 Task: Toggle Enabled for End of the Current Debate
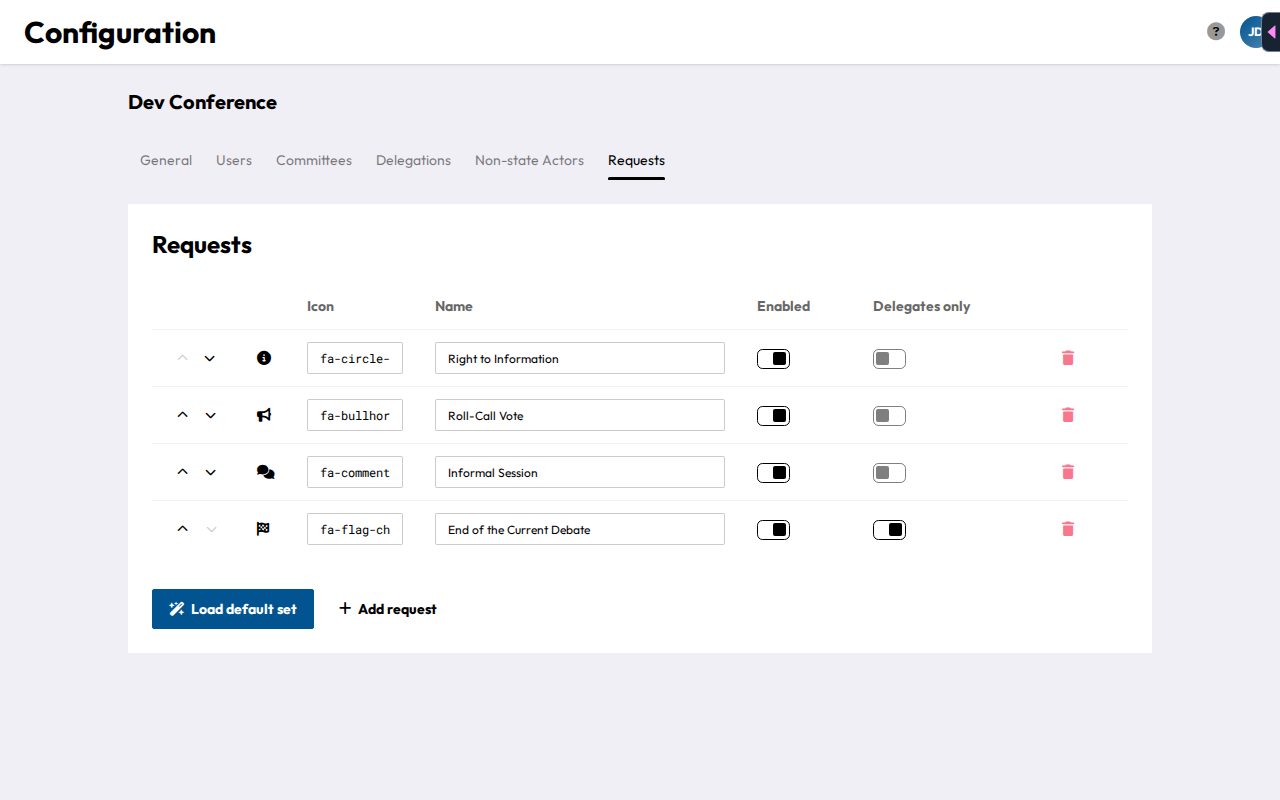click(x=773, y=530)
